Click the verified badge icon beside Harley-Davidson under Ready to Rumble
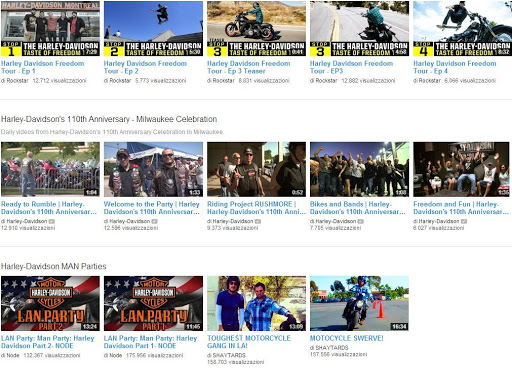This screenshot has width=512, height=374. point(52,221)
